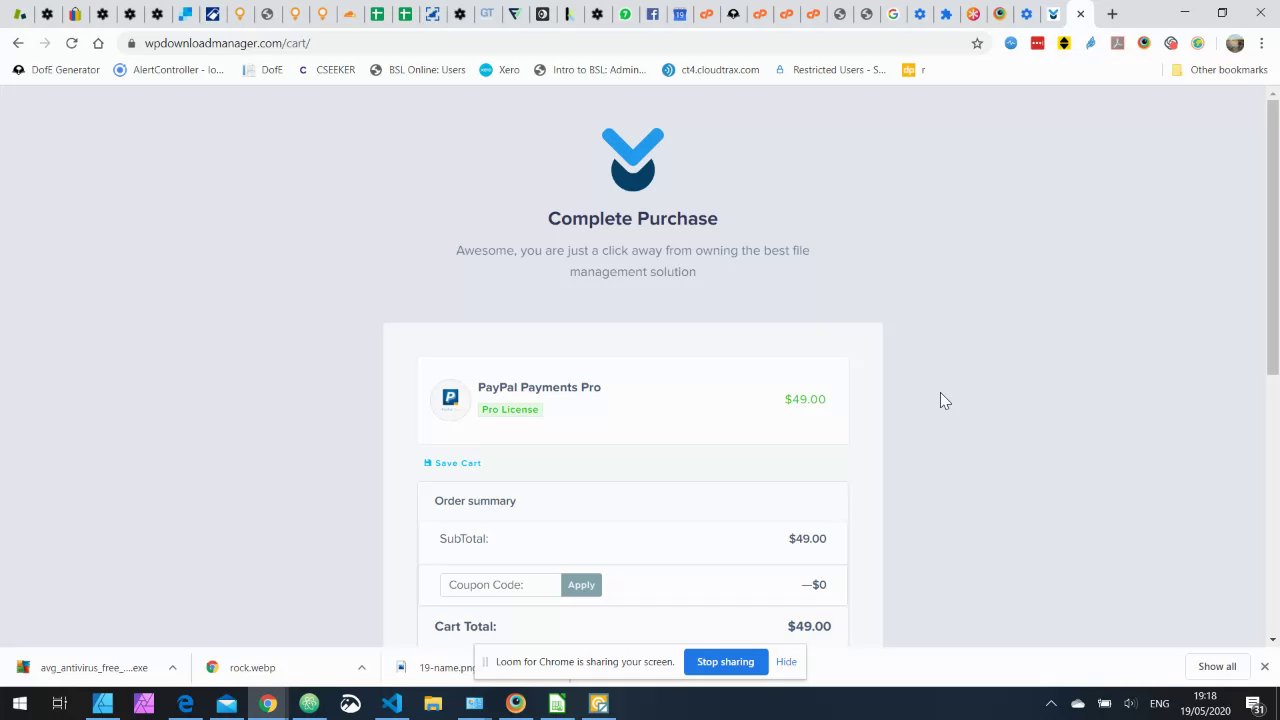1280x720 pixels.
Task: Open the OneDrive cloud tray icon
Action: click(x=1078, y=704)
